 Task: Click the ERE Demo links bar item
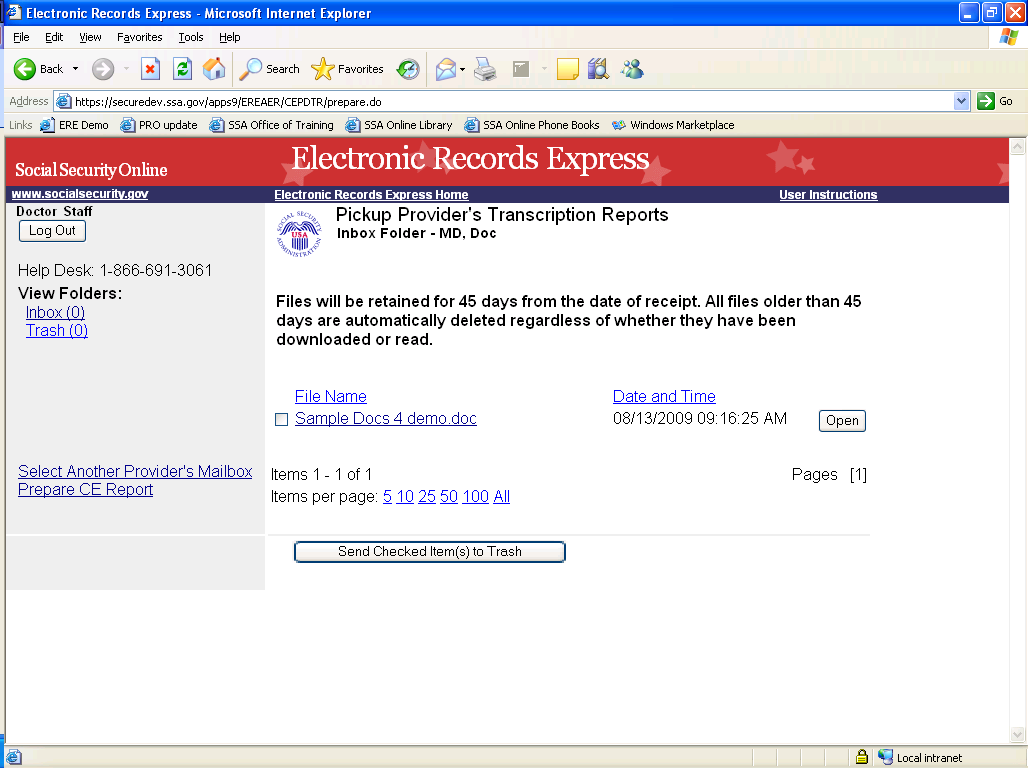[74, 125]
